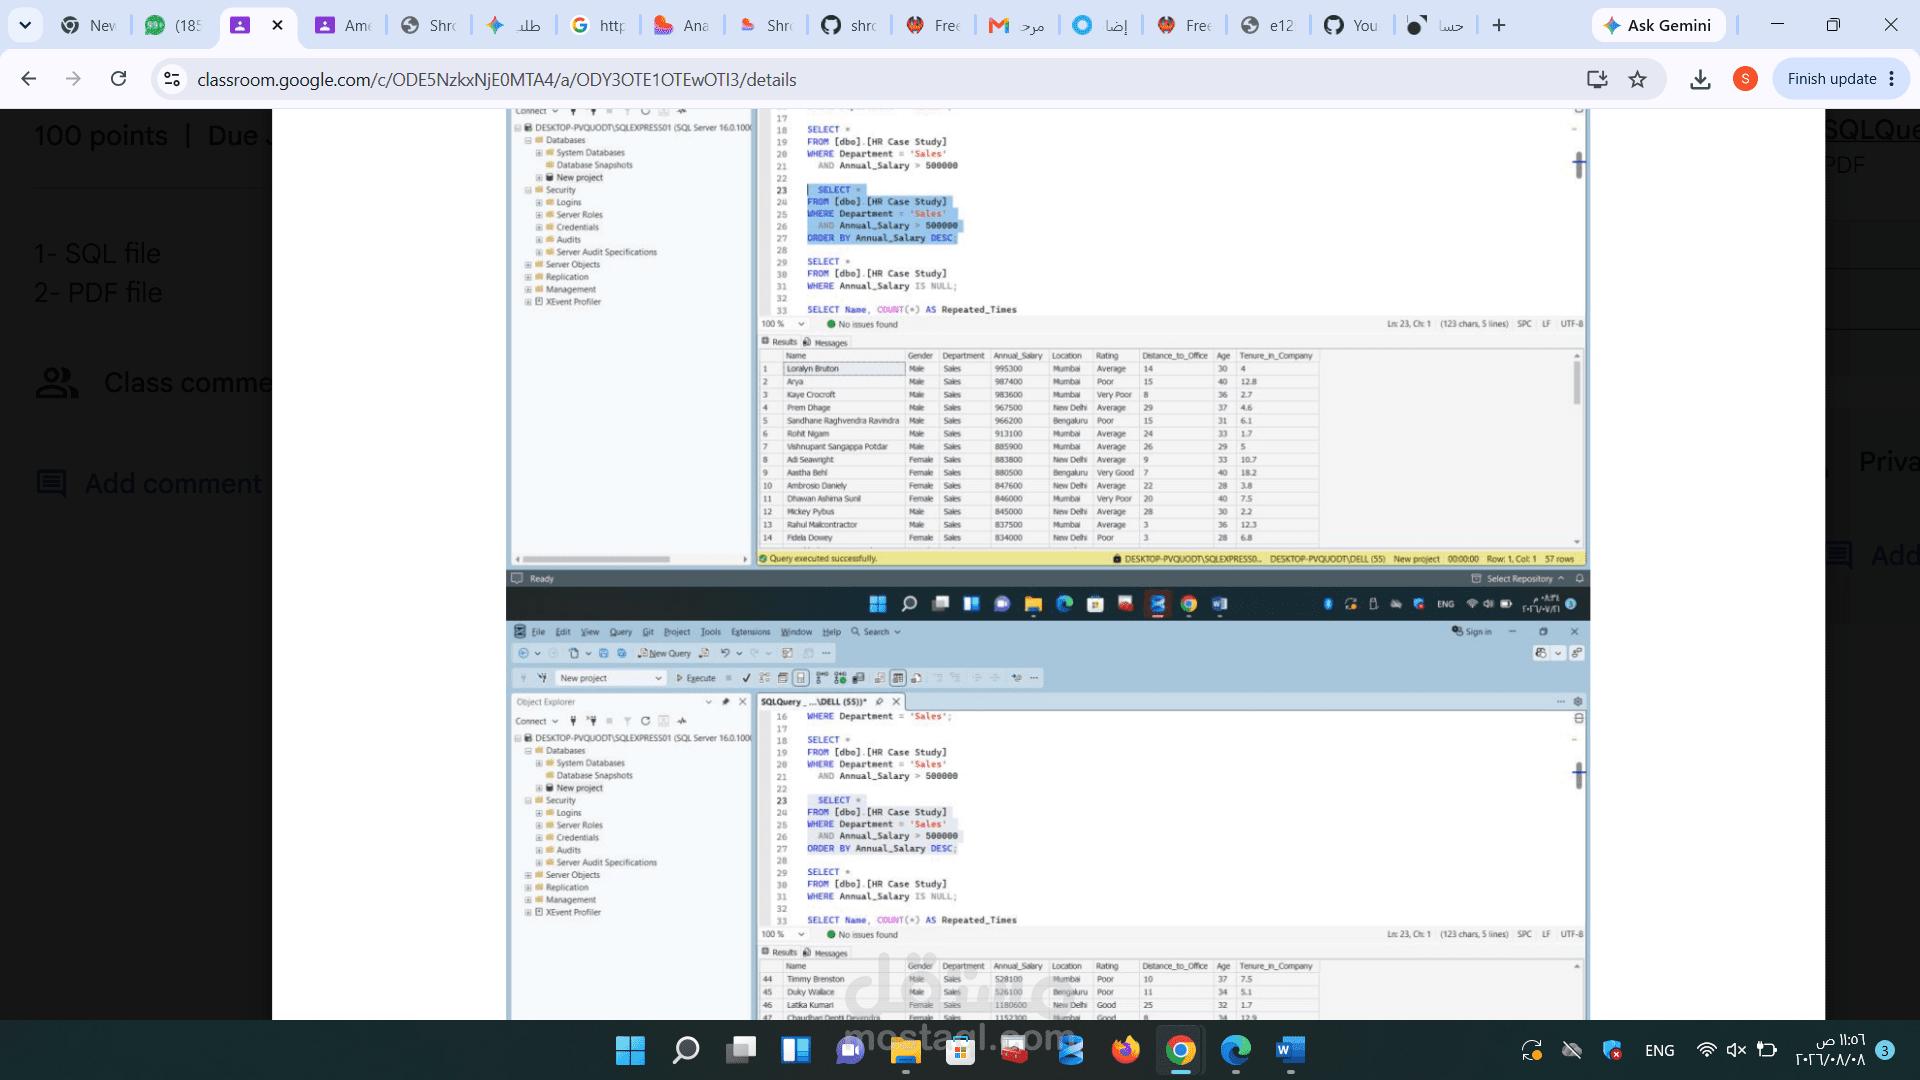The image size is (1920, 1080).
Task: Select Logins in lower Object Explorer
Action: click(x=568, y=813)
